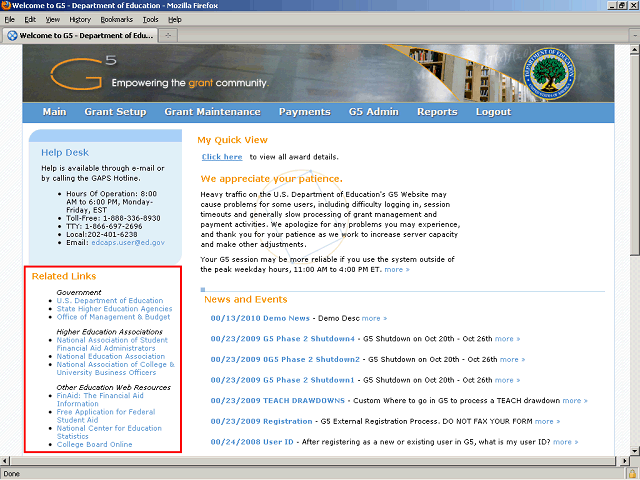This screenshot has height=480, width=640.
Task: Click the padlock icon in status bar
Action: click(x=632, y=474)
